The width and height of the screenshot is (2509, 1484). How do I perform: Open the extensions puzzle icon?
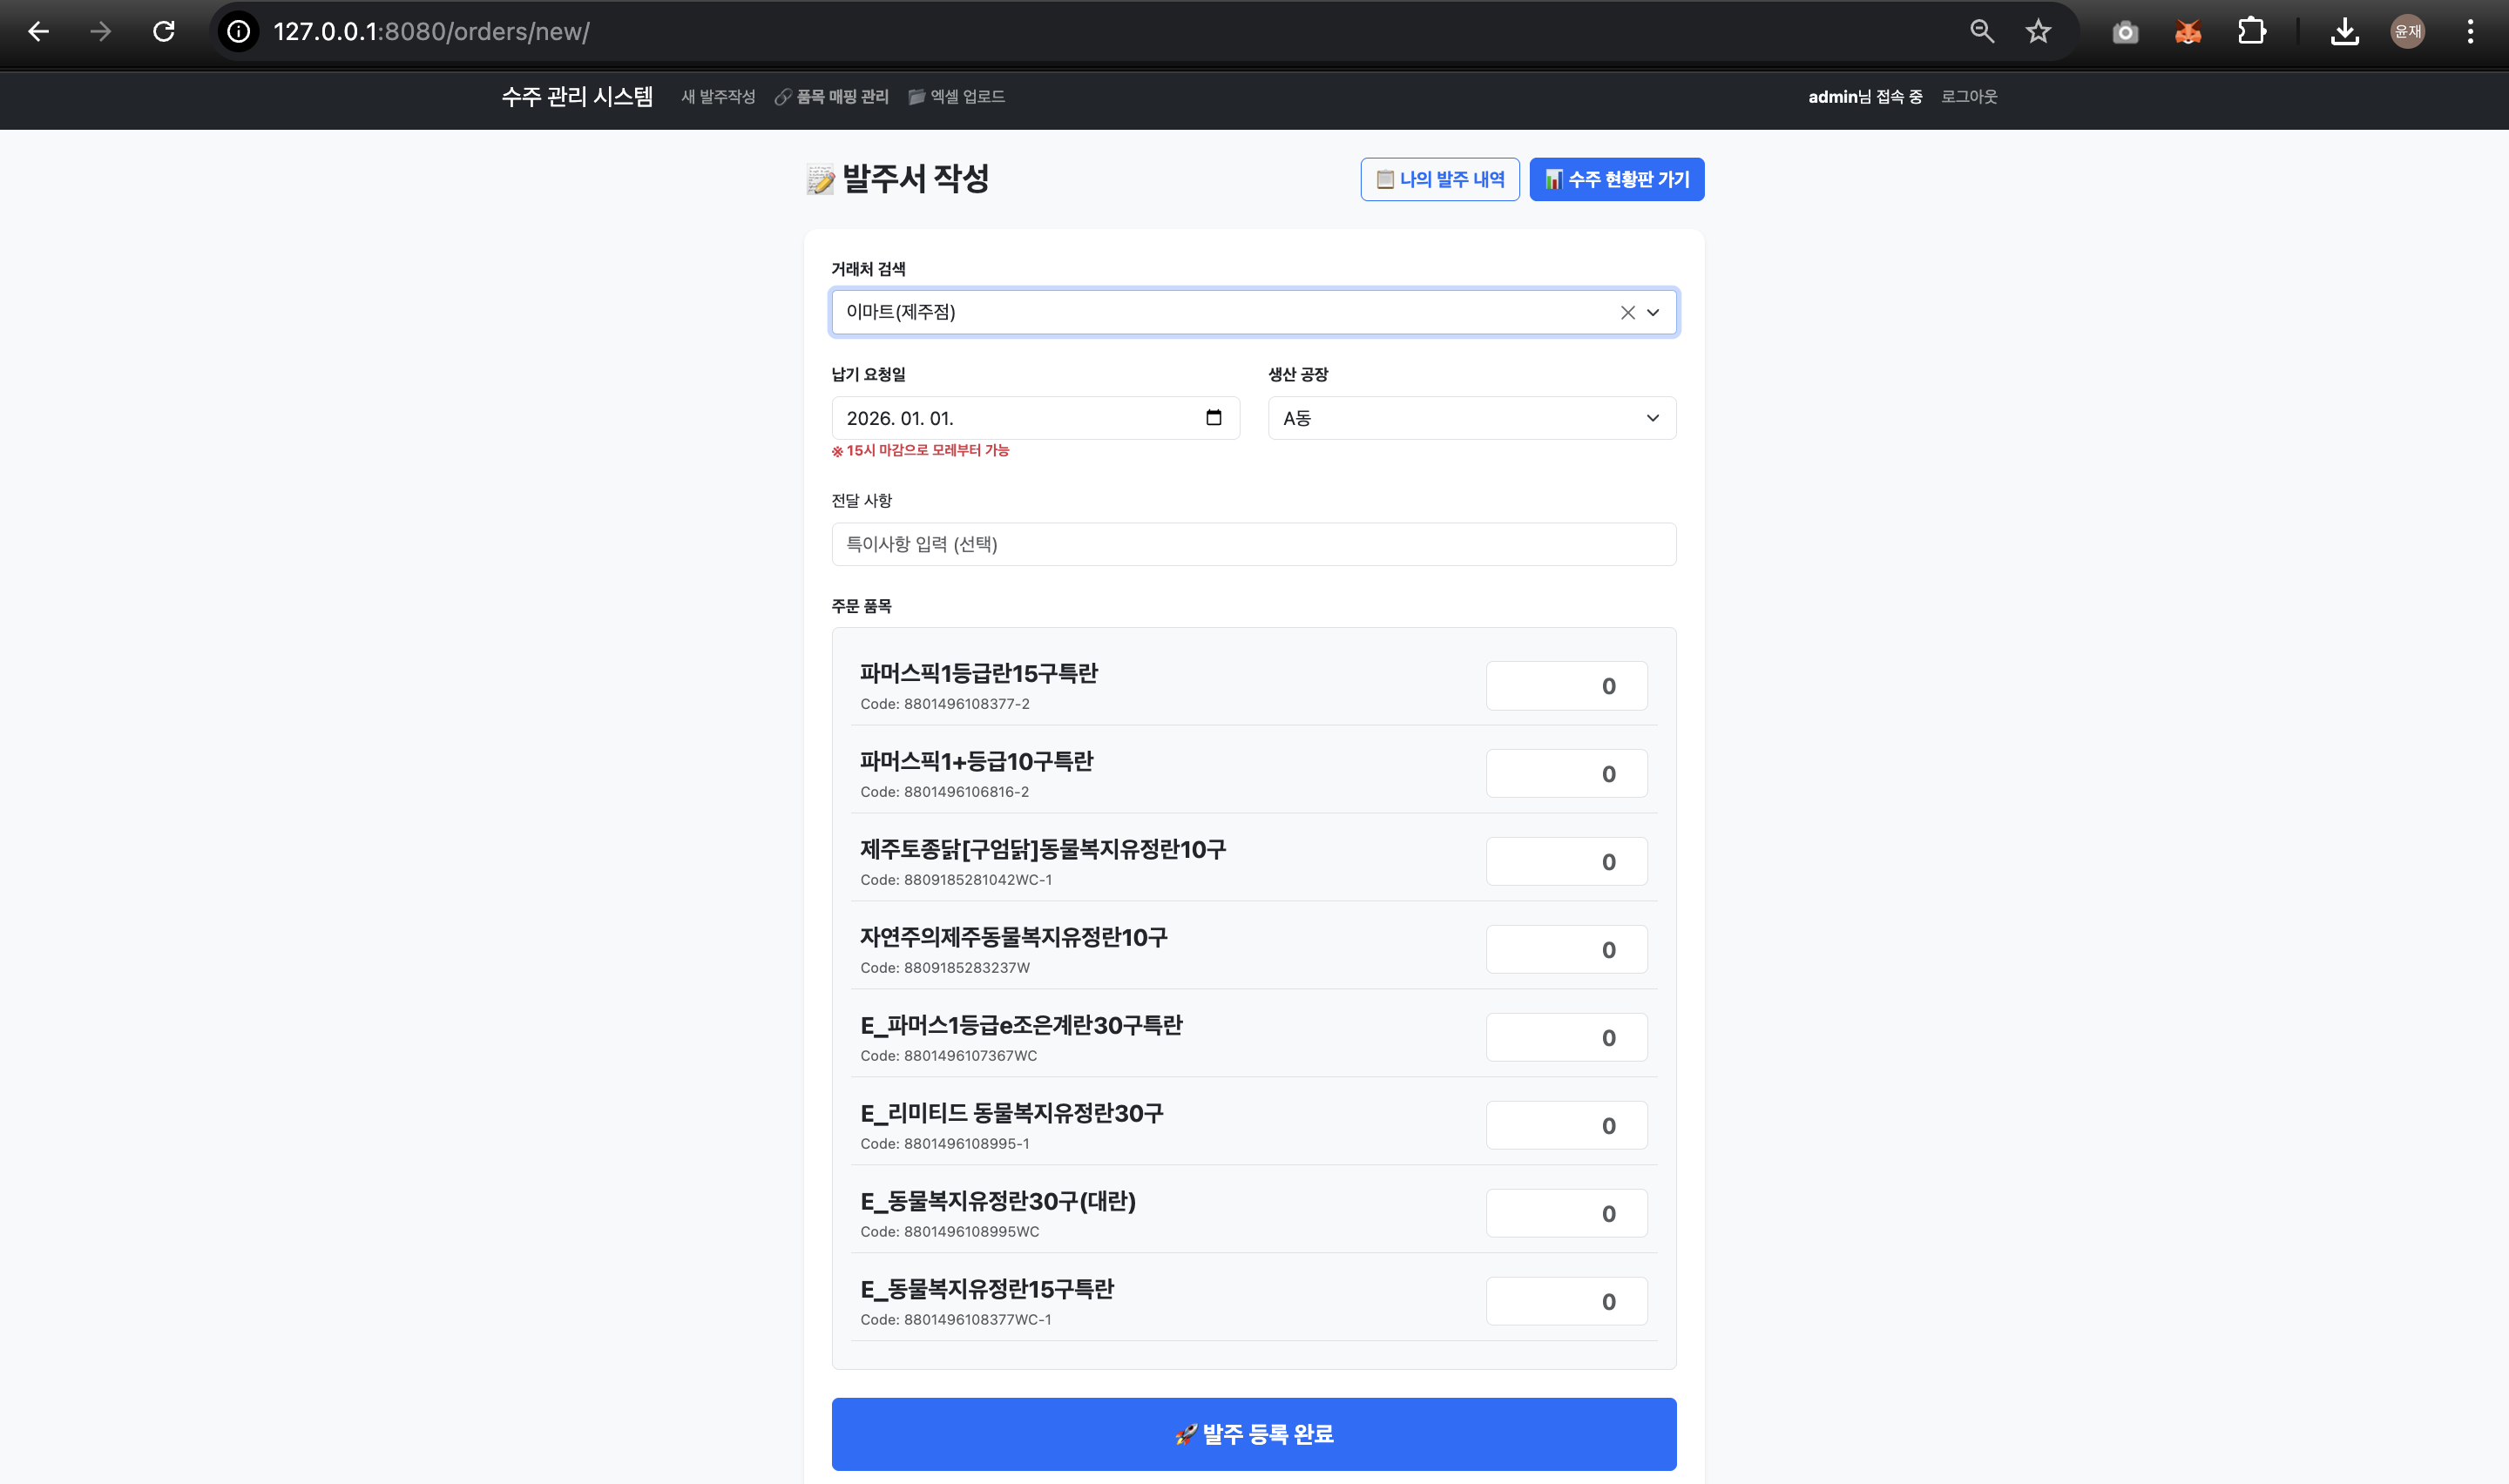pos(2251,32)
